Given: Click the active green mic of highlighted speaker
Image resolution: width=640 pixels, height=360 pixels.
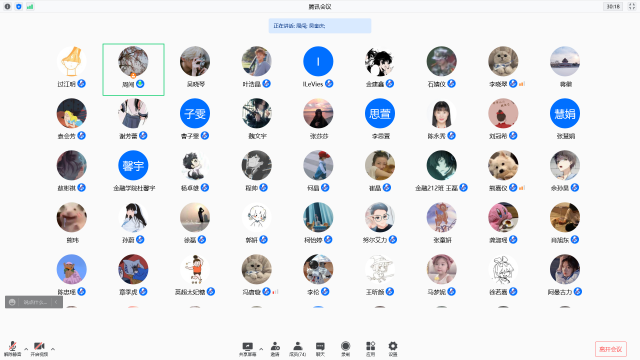Looking at the screenshot, I should tap(140, 84).
